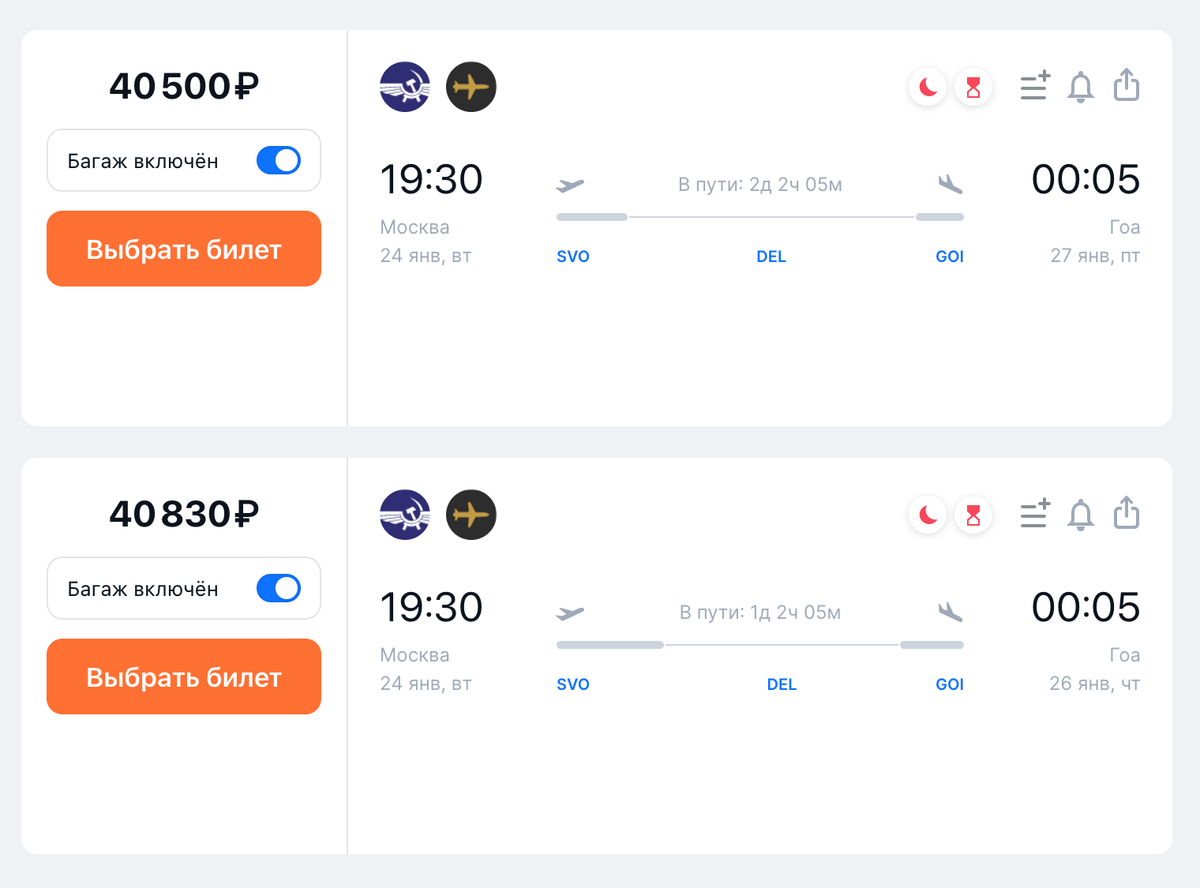Subscribe to price alerts bell on the 40 500₽ ticket
This screenshot has height=888, width=1200.
tap(1080, 87)
